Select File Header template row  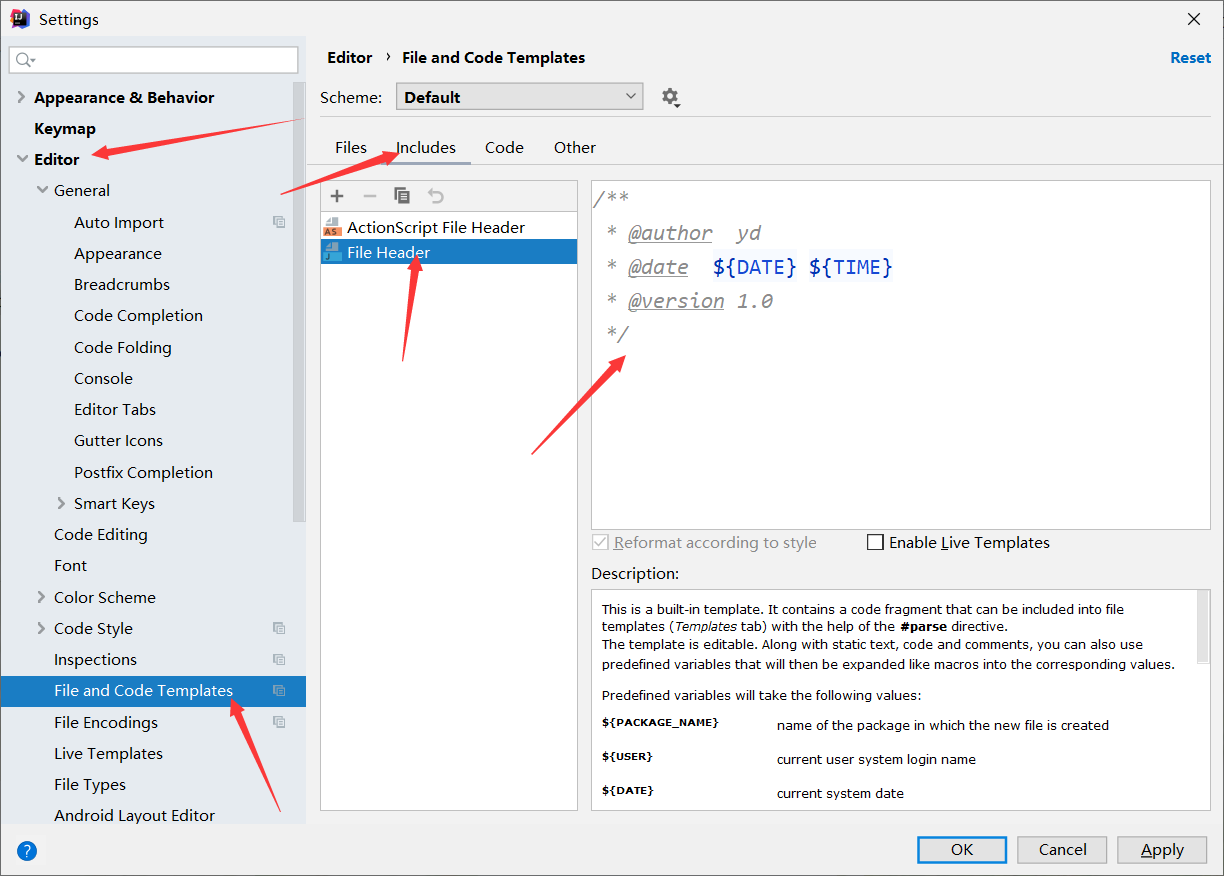pyautogui.click(x=449, y=252)
